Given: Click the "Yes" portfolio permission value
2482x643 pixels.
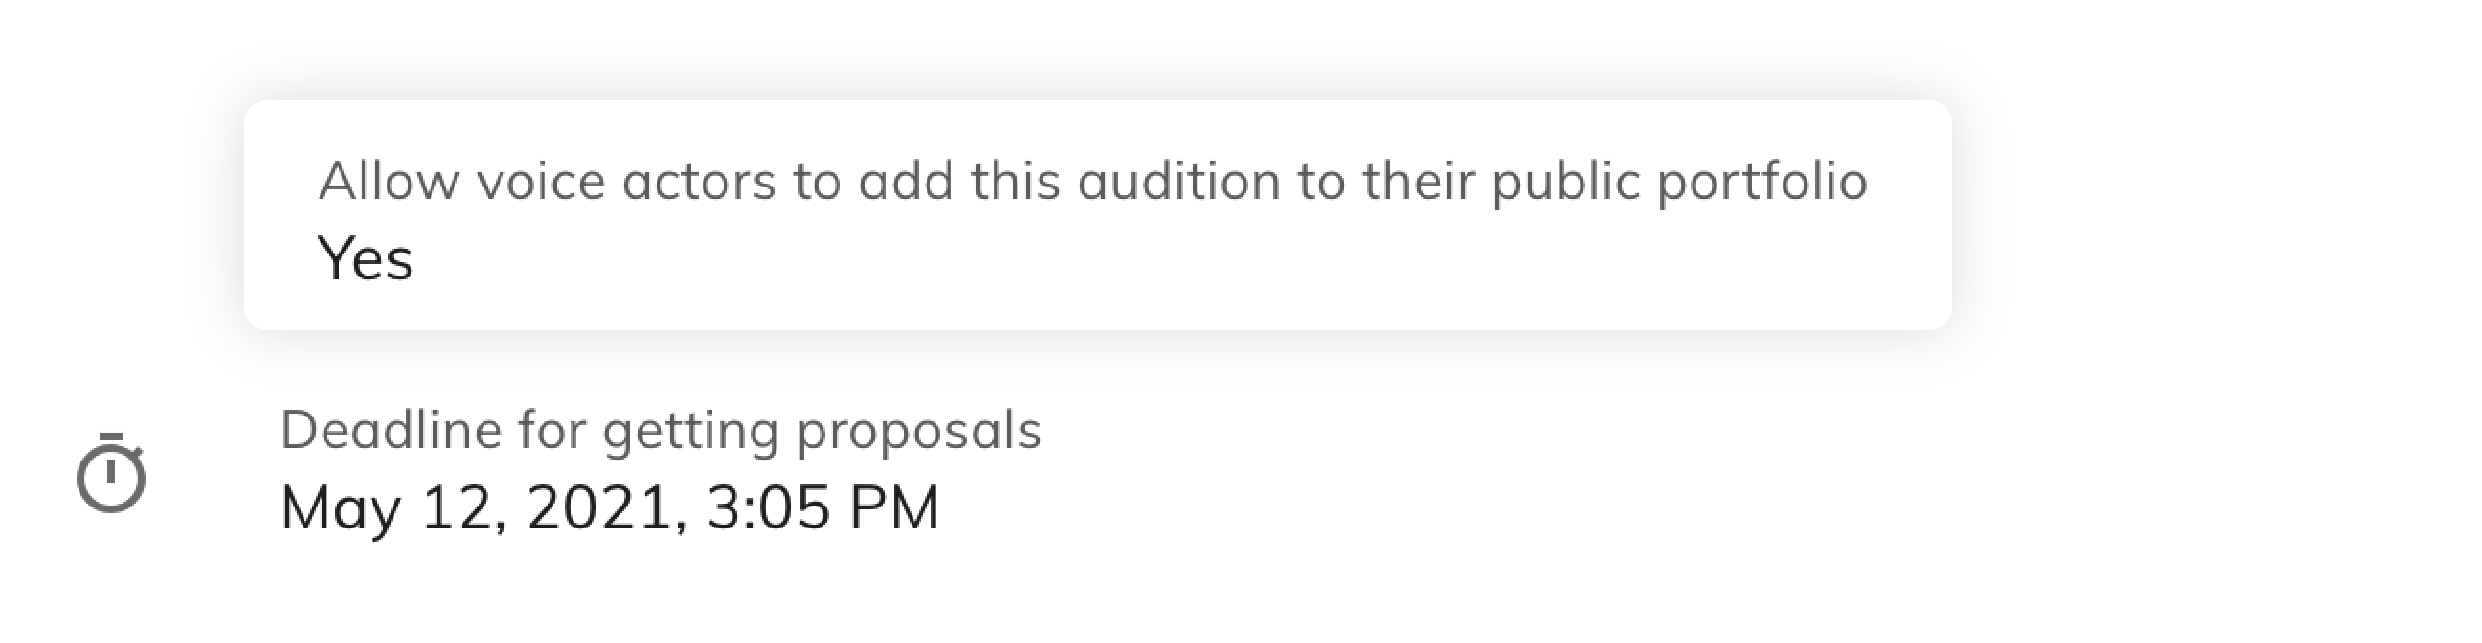Looking at the screenshot, I should click(365, 259).
